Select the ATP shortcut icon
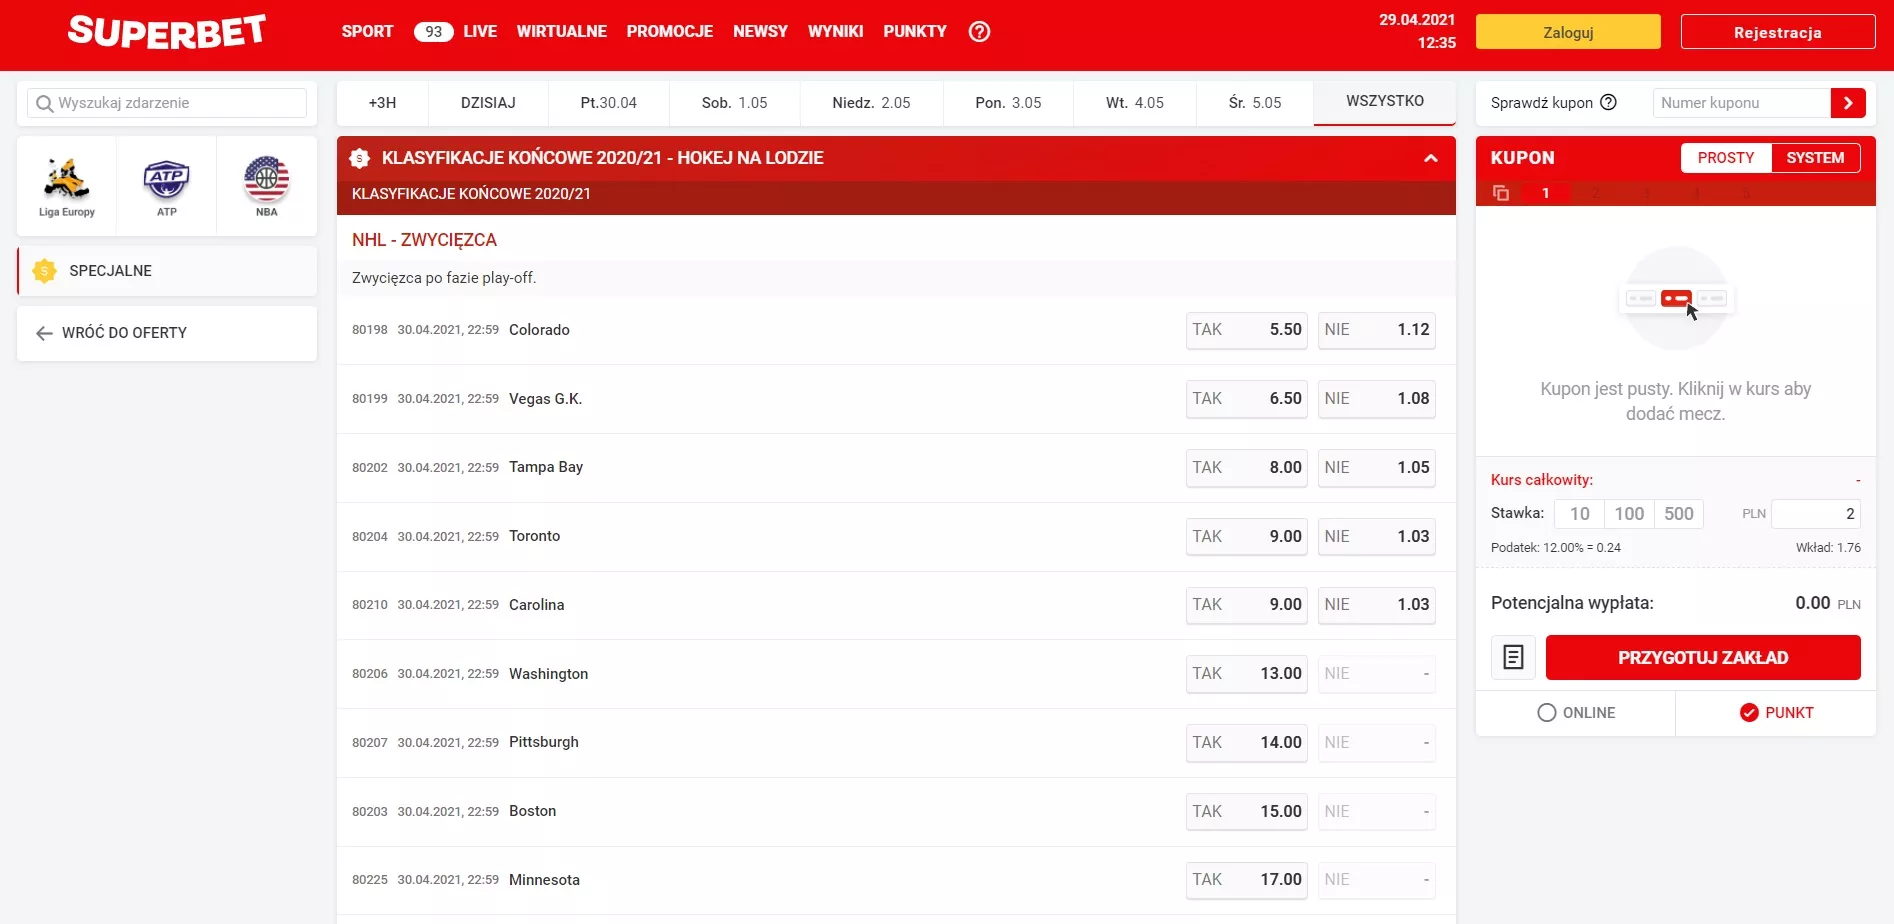This screenshot has height=924, width=1894. point(167,186)
